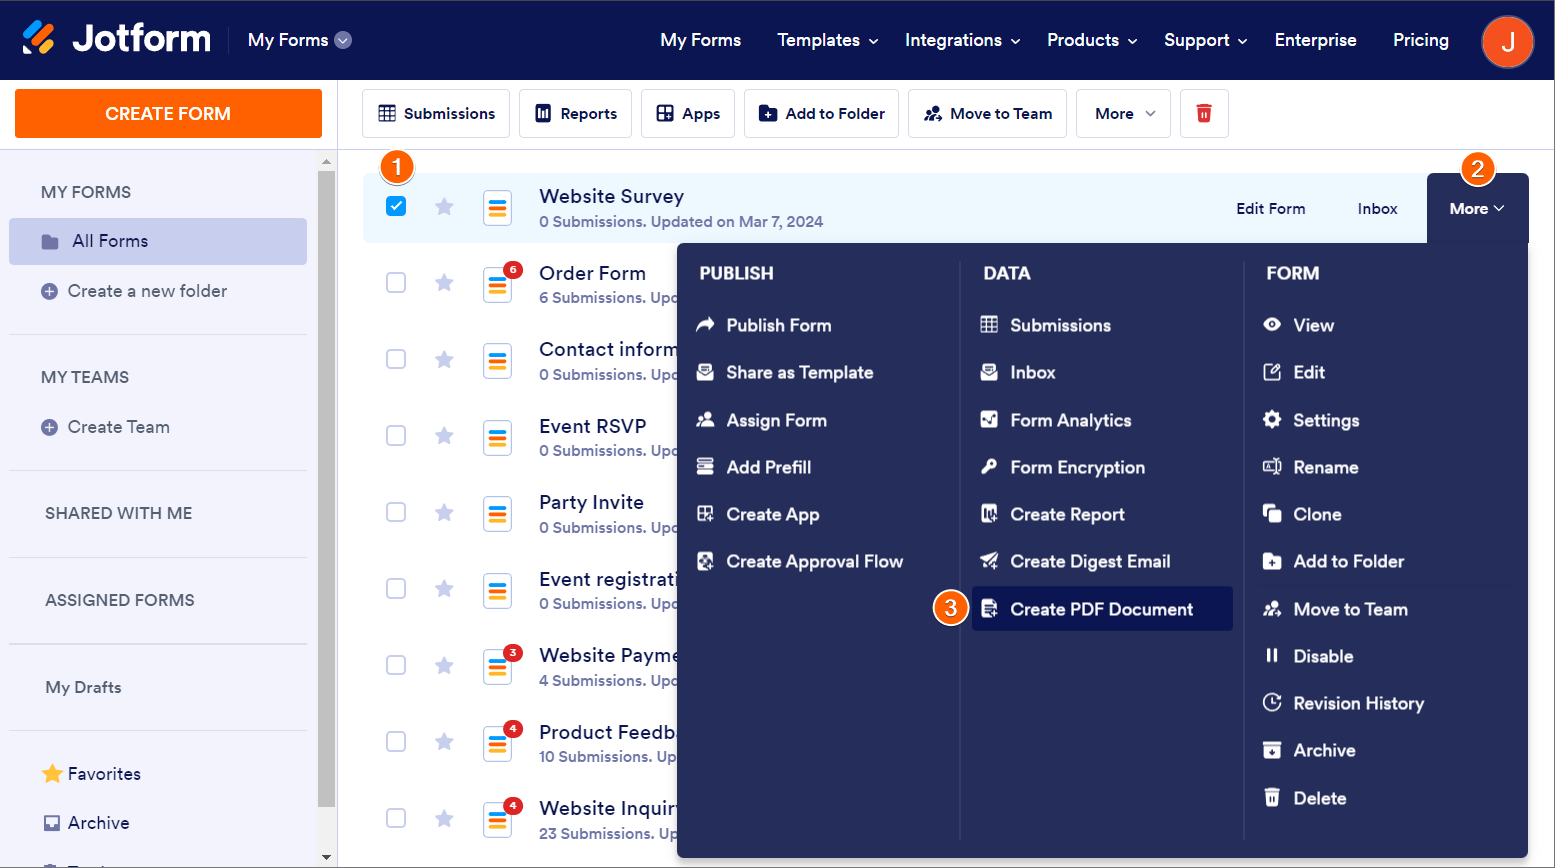Click the plus icon beside Create Team

pos(49,428)
